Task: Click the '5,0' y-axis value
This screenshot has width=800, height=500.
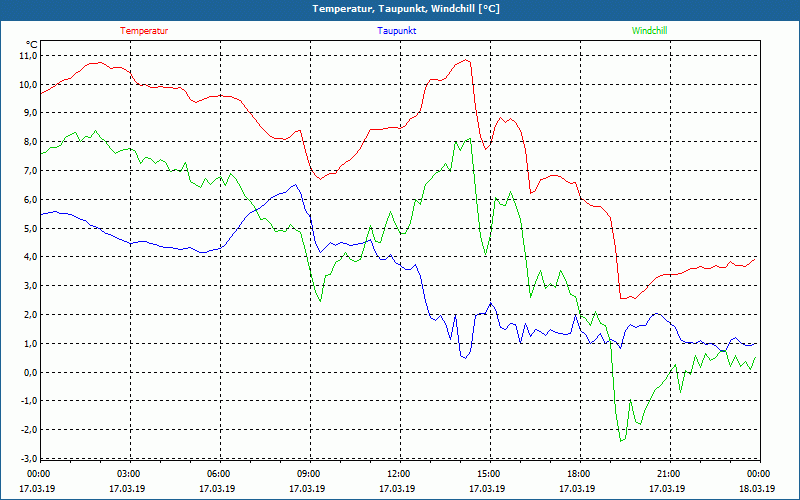Action: (31, 228)
